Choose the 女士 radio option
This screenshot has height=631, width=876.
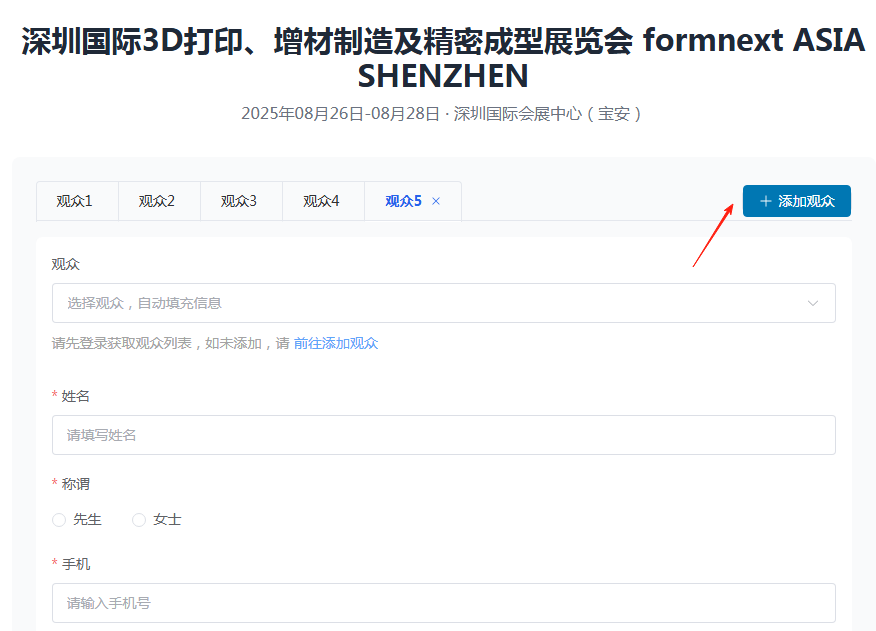click(157, 520)
